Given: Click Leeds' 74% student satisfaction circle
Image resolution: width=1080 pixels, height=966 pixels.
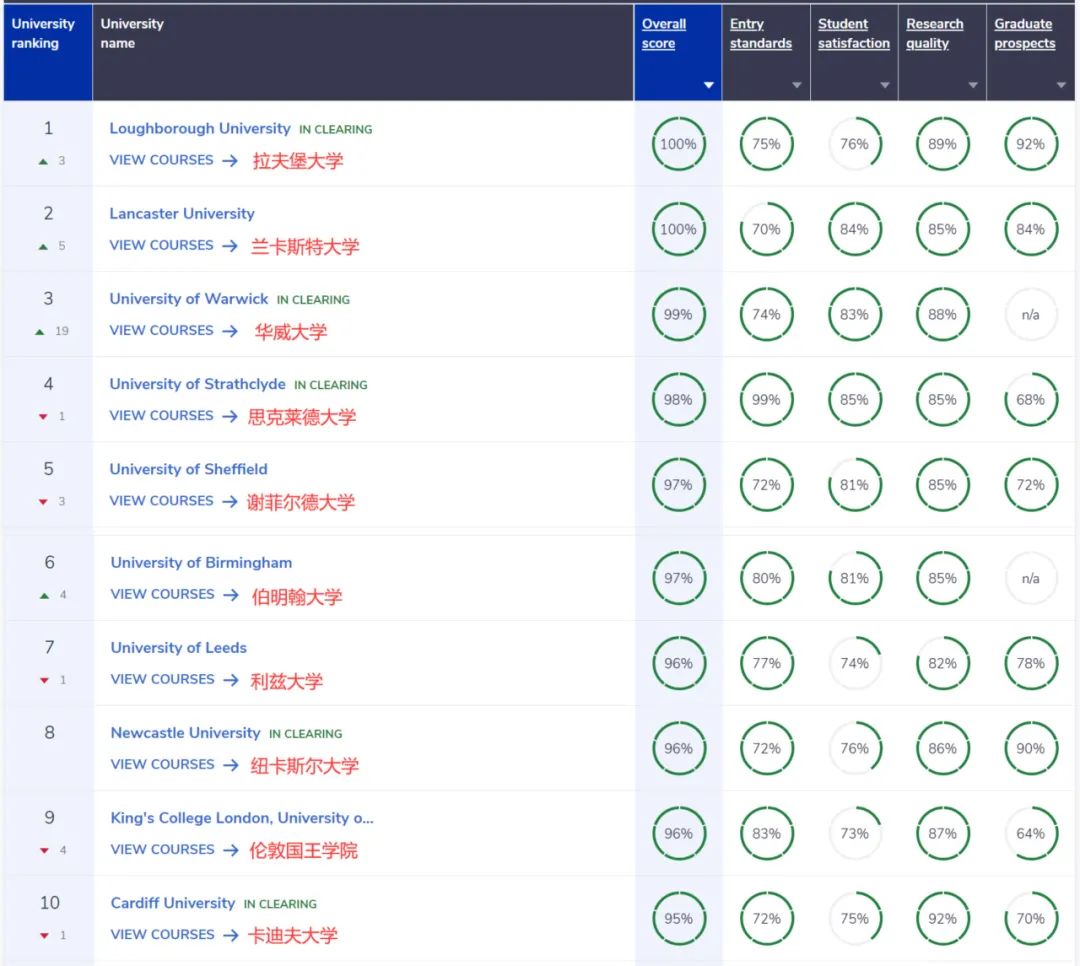Looking at the screenshot, I should coord(855,664).
